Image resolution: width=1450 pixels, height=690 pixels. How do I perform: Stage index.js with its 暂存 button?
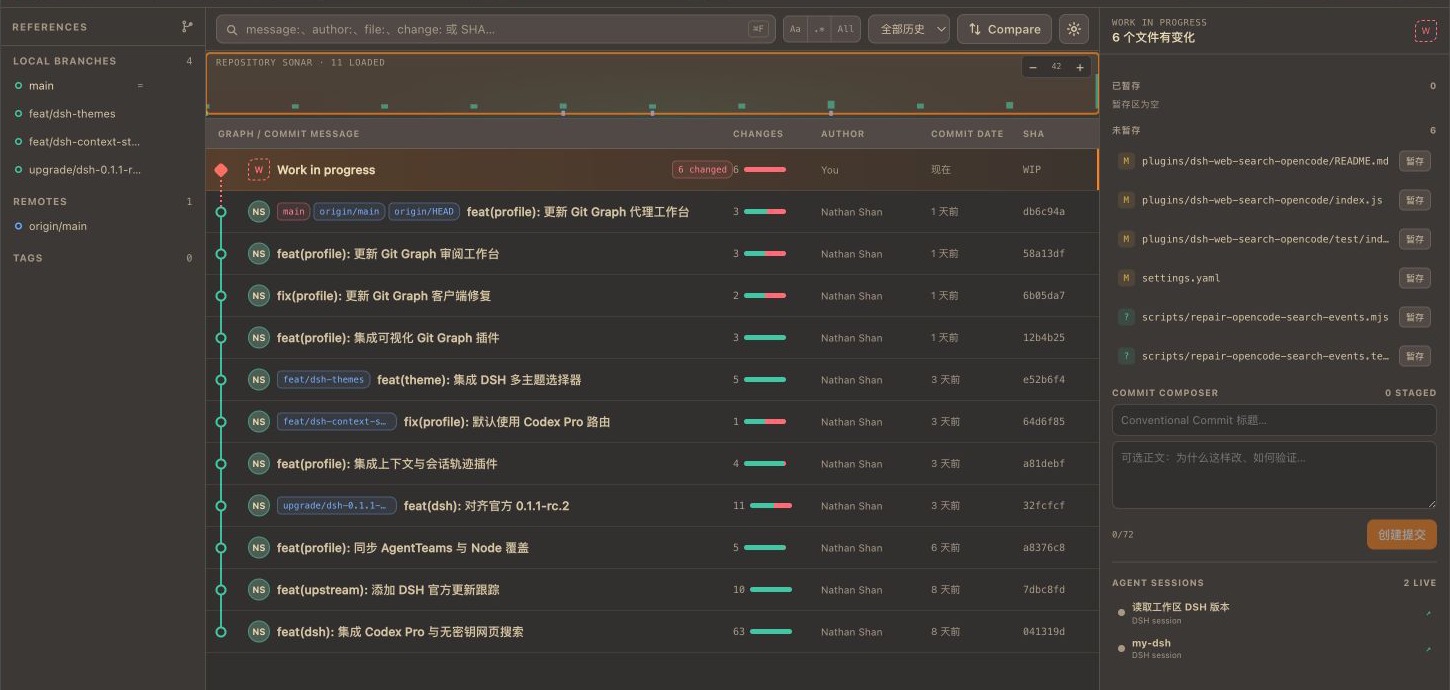(1414, 200)
